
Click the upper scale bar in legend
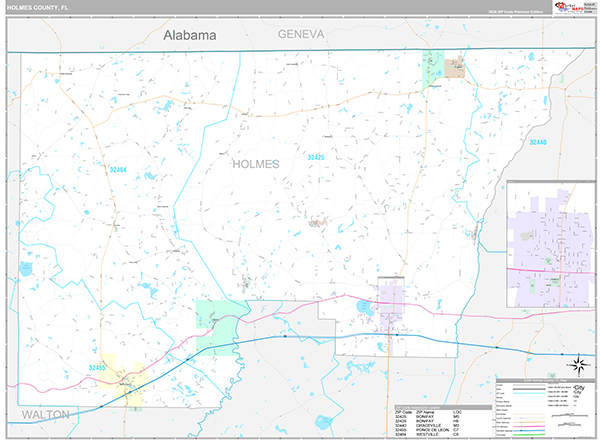point(569,415)
